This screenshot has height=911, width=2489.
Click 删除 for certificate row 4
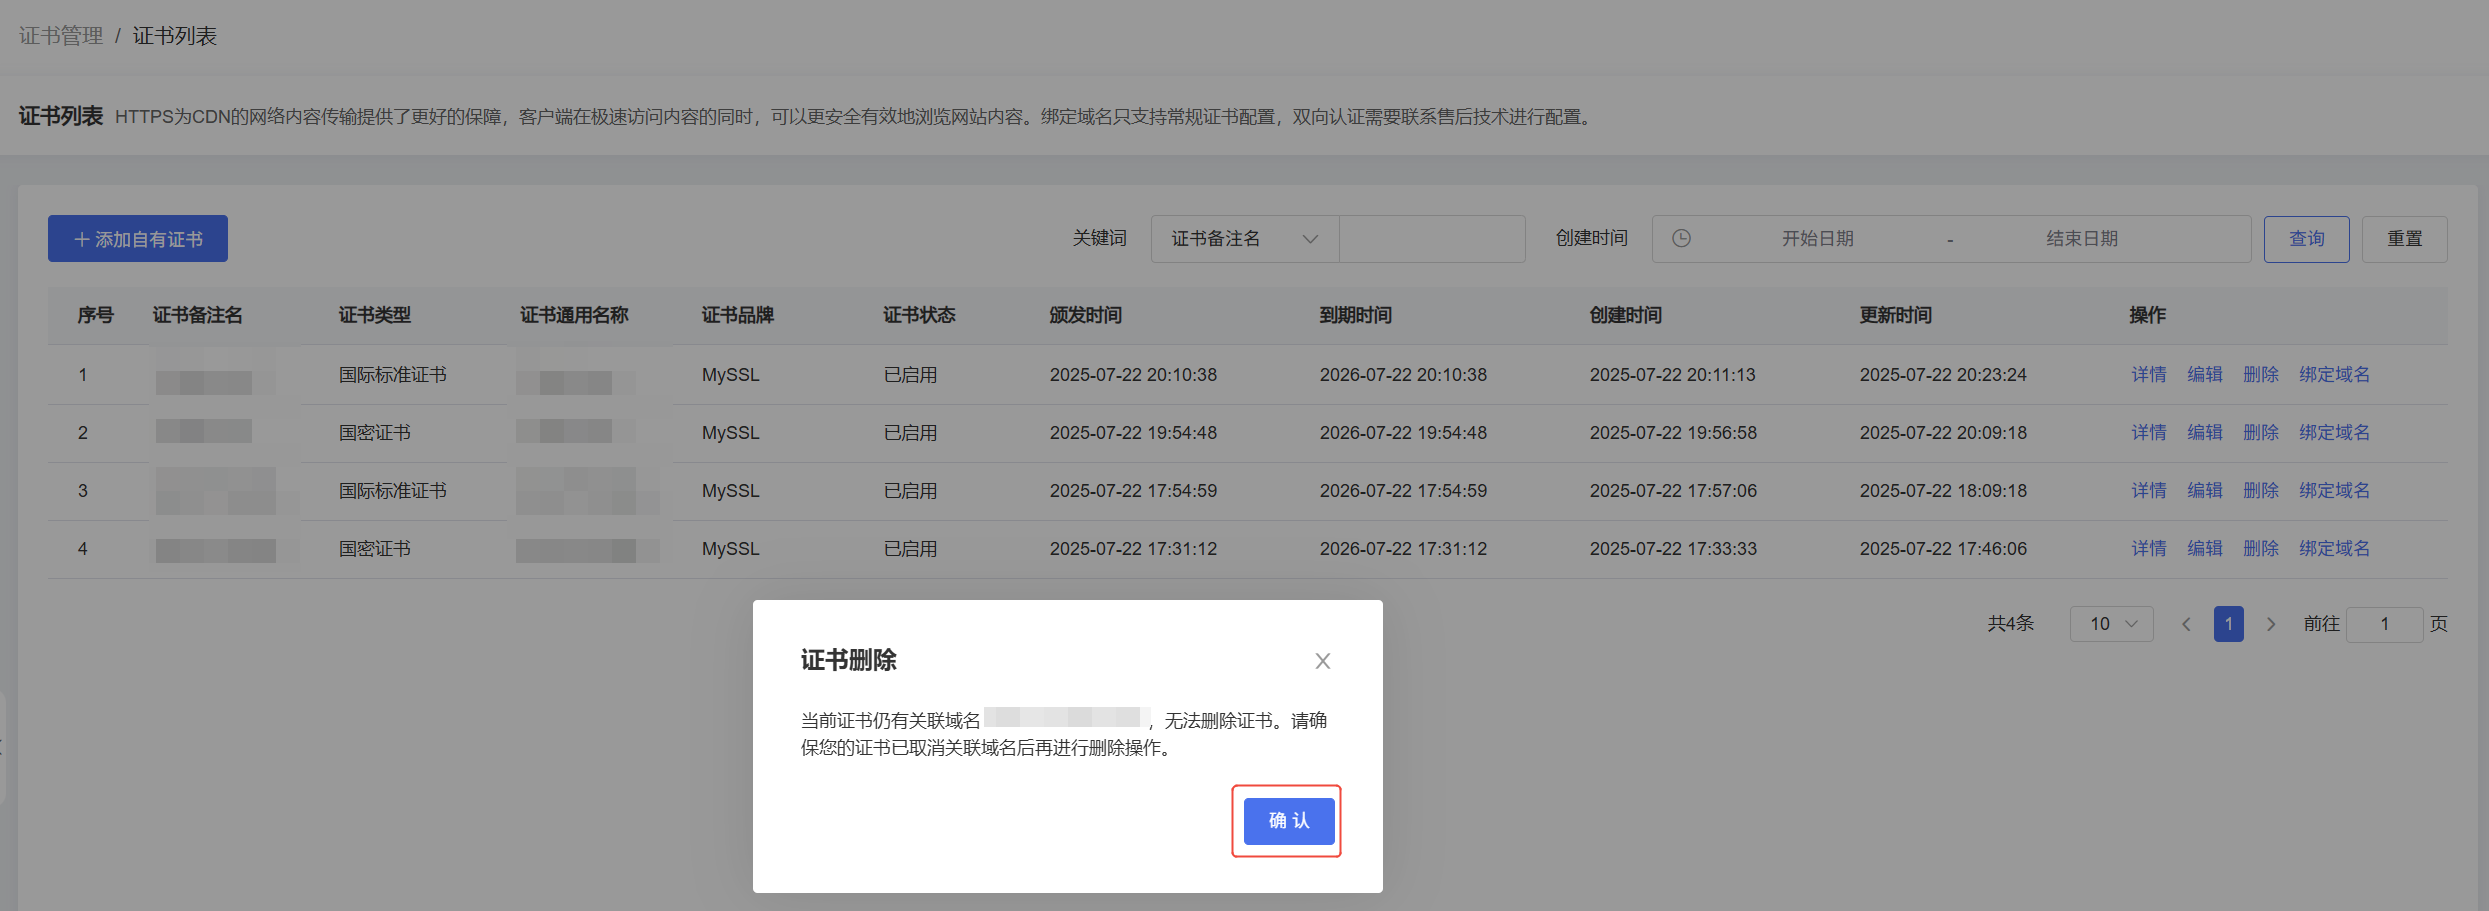(2261, 548)
